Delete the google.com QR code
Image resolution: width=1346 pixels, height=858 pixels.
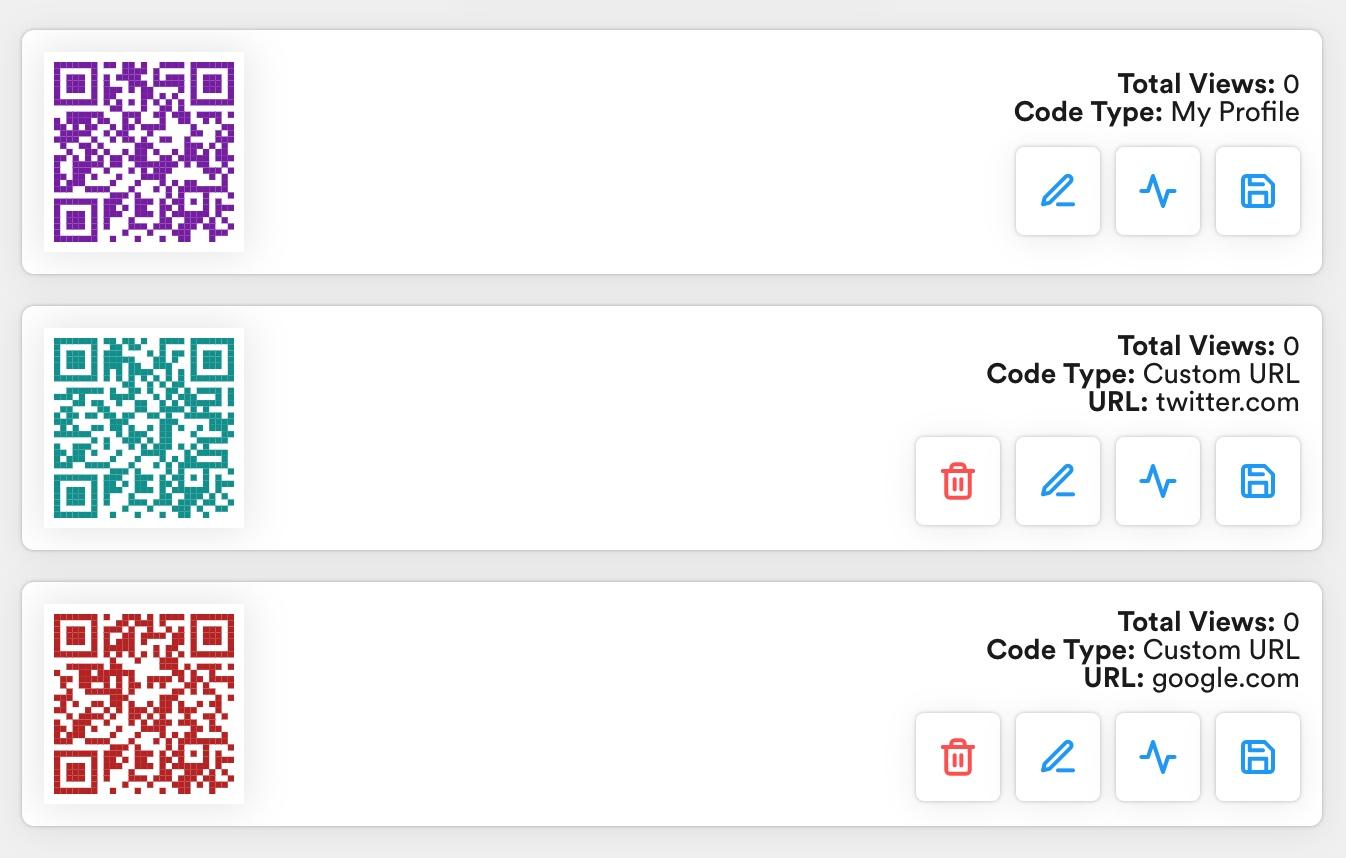point(957,757)
